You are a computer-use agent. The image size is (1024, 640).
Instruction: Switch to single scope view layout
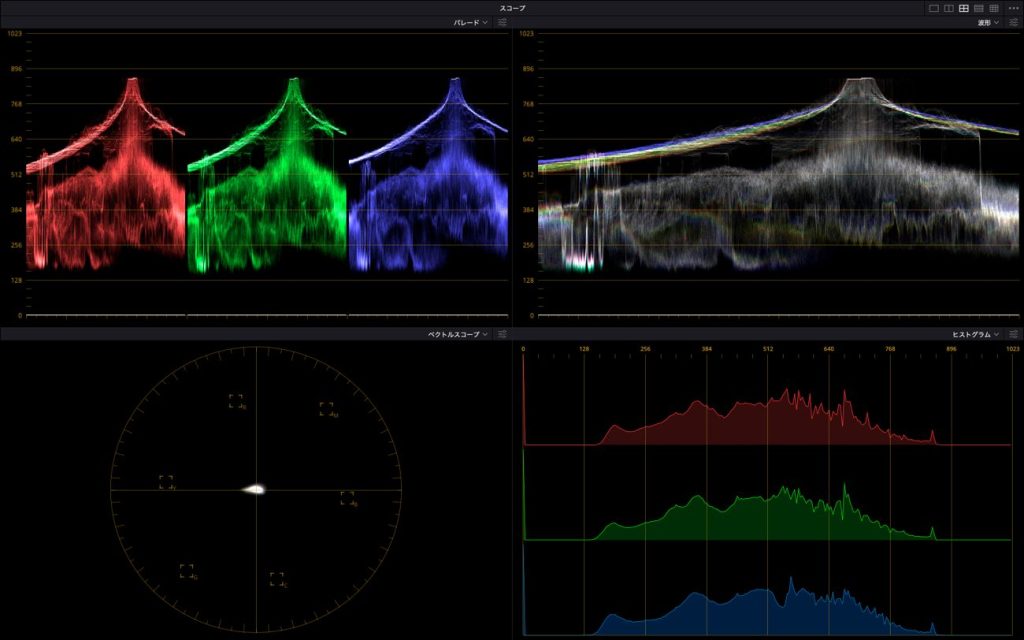(934, 8)
